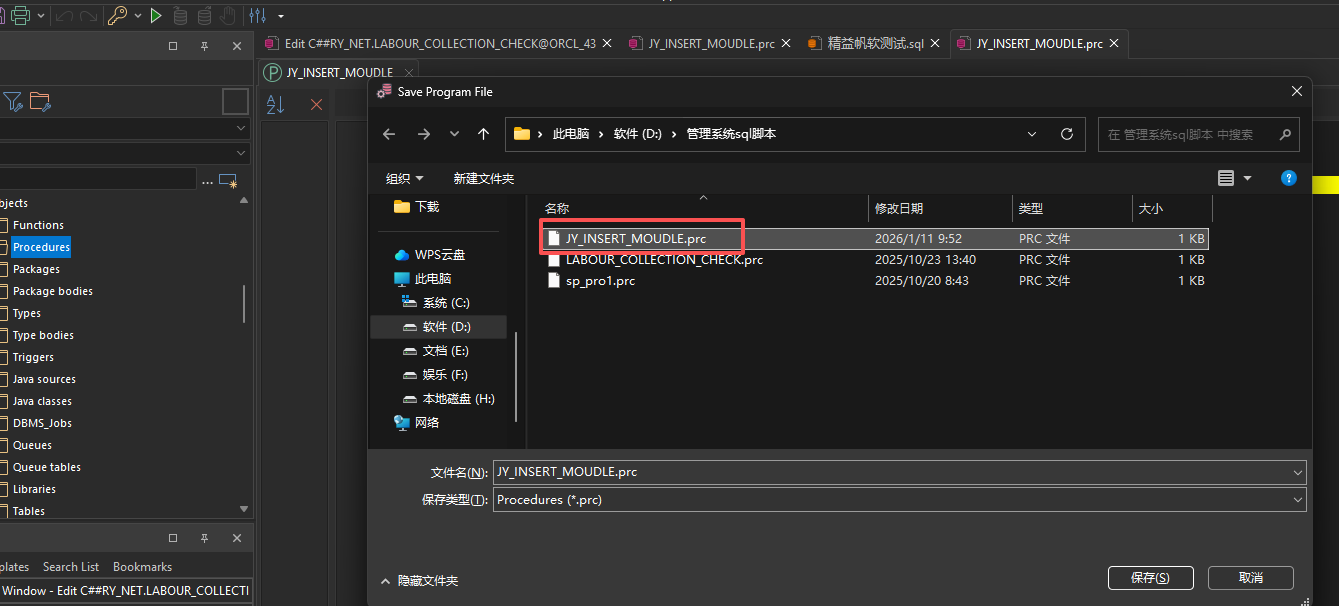This screenshot has width=1339, height=606.
Task: Open the toolbar customize dropdown arrow
Action: coord(281,16)
